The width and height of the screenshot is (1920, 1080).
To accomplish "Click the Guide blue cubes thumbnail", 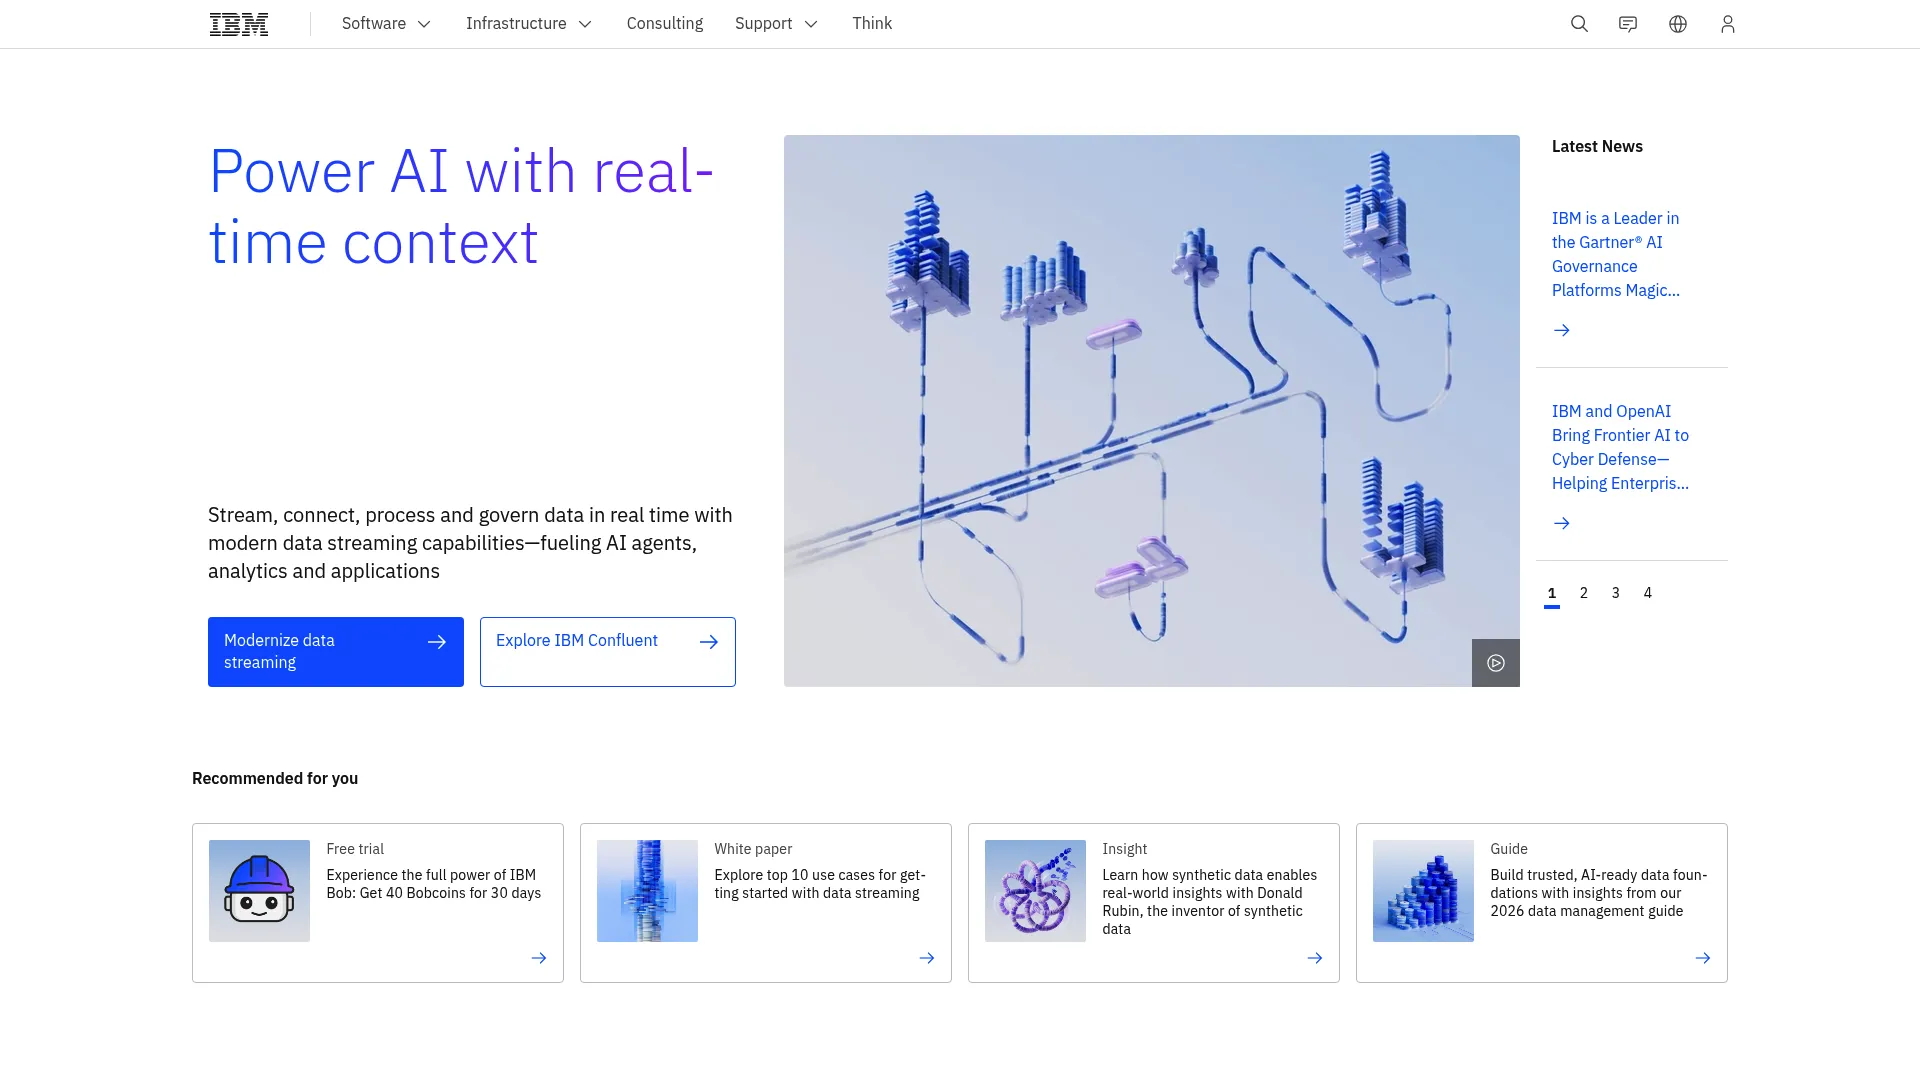I will click(x=1423, y=891).
